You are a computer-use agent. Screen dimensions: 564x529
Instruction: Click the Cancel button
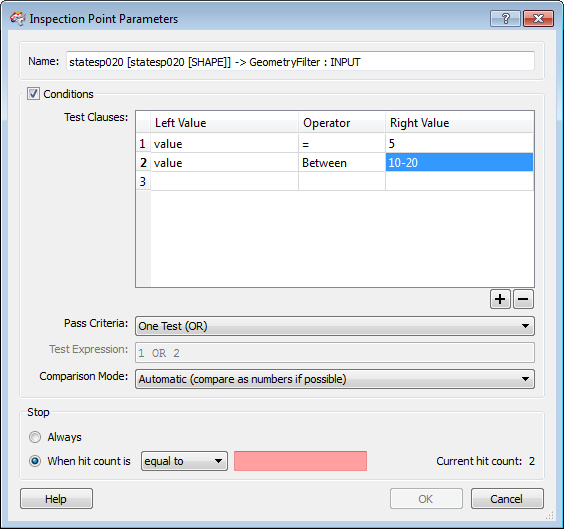pyautogui.click(x=507, y=499)
